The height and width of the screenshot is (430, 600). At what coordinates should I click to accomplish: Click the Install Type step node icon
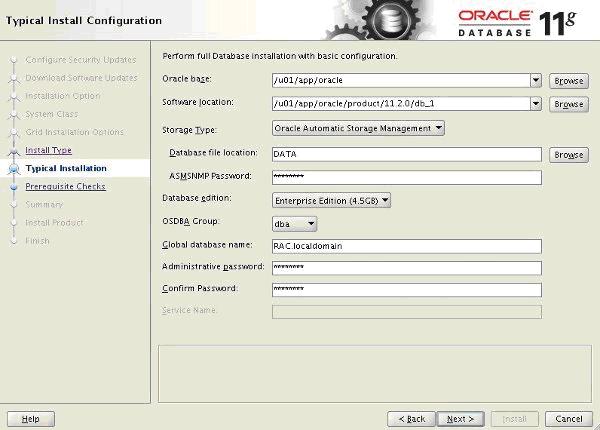[14, 151]
